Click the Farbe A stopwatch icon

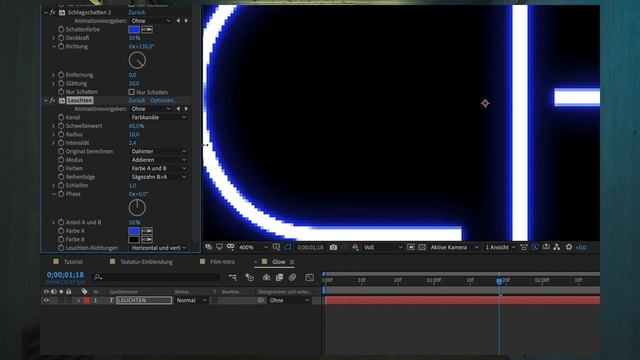click(x=61, y=231)
